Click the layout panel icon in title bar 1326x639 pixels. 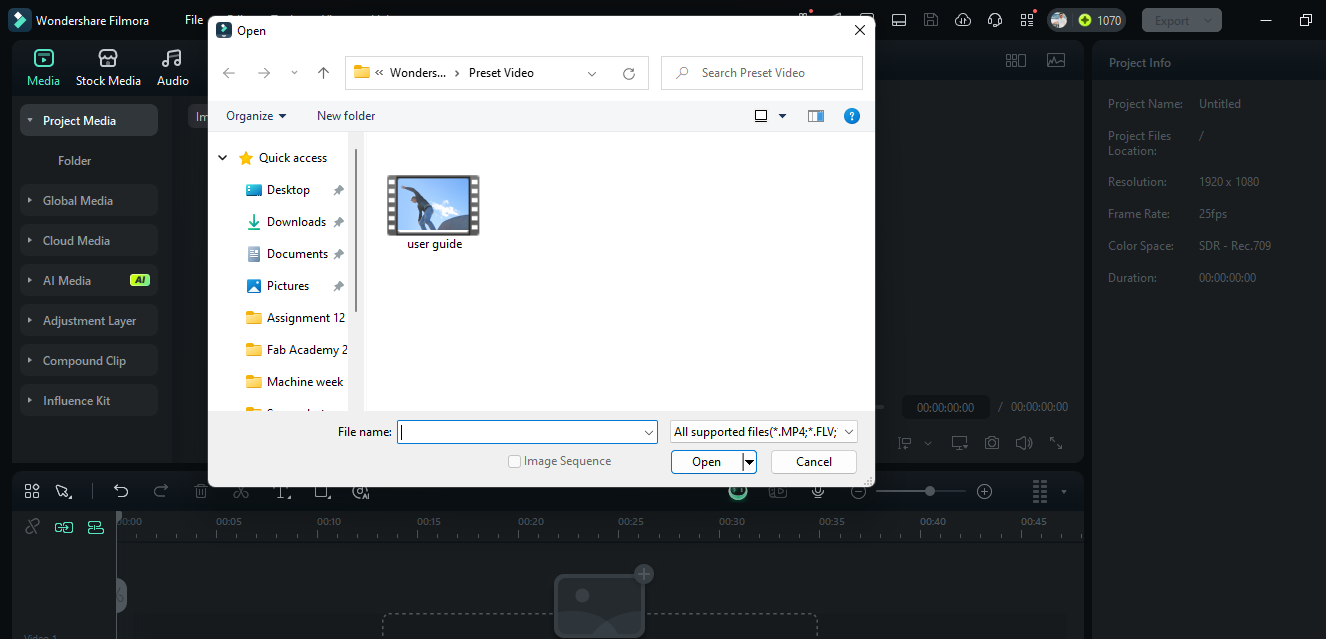pos(898,20)
